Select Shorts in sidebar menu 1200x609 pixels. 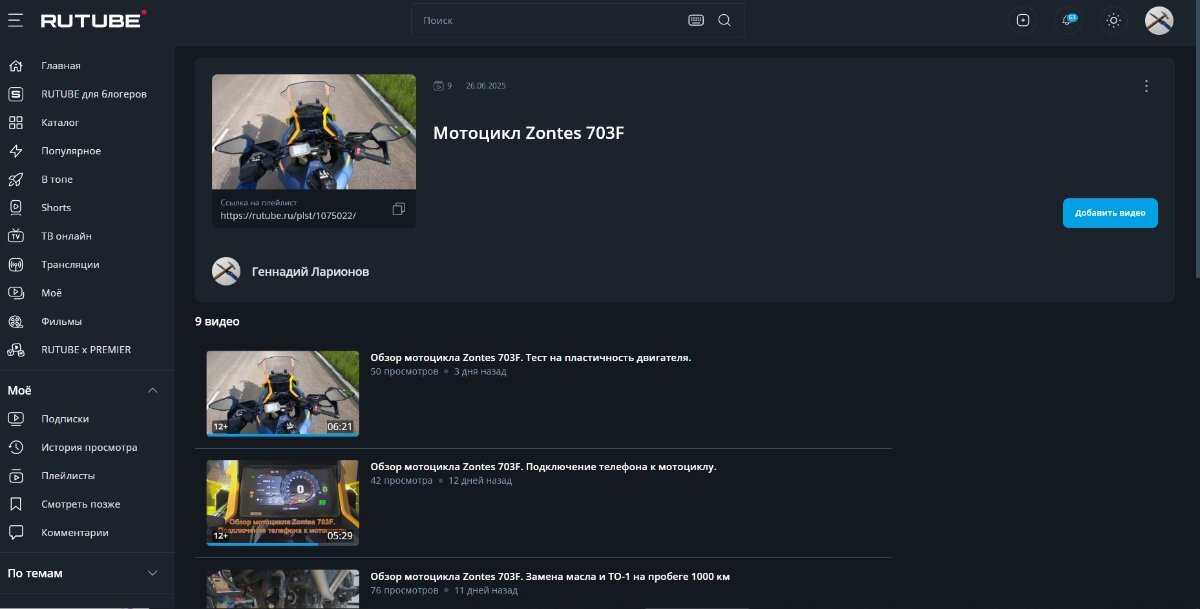tap(56, 208)
